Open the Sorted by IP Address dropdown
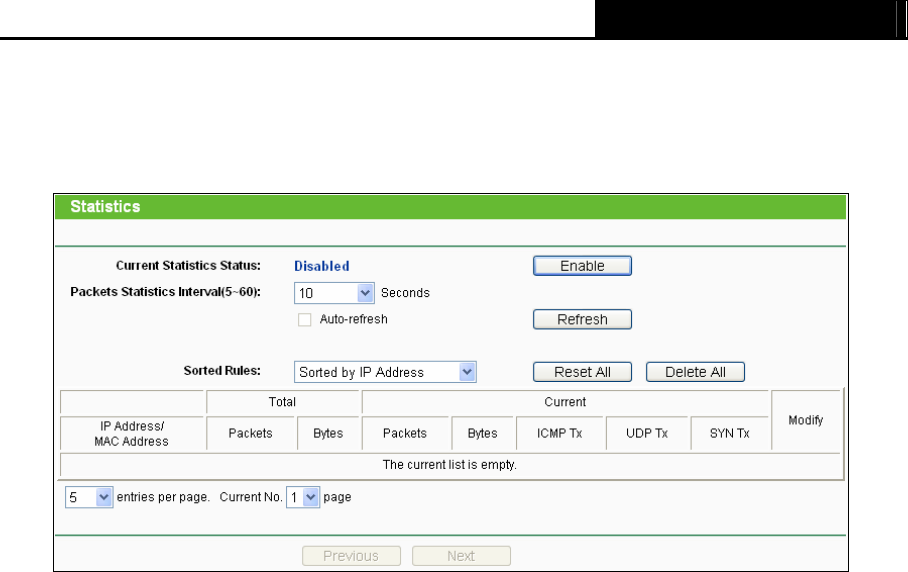Viewport: 908px width, 572px height. point(385,372)
